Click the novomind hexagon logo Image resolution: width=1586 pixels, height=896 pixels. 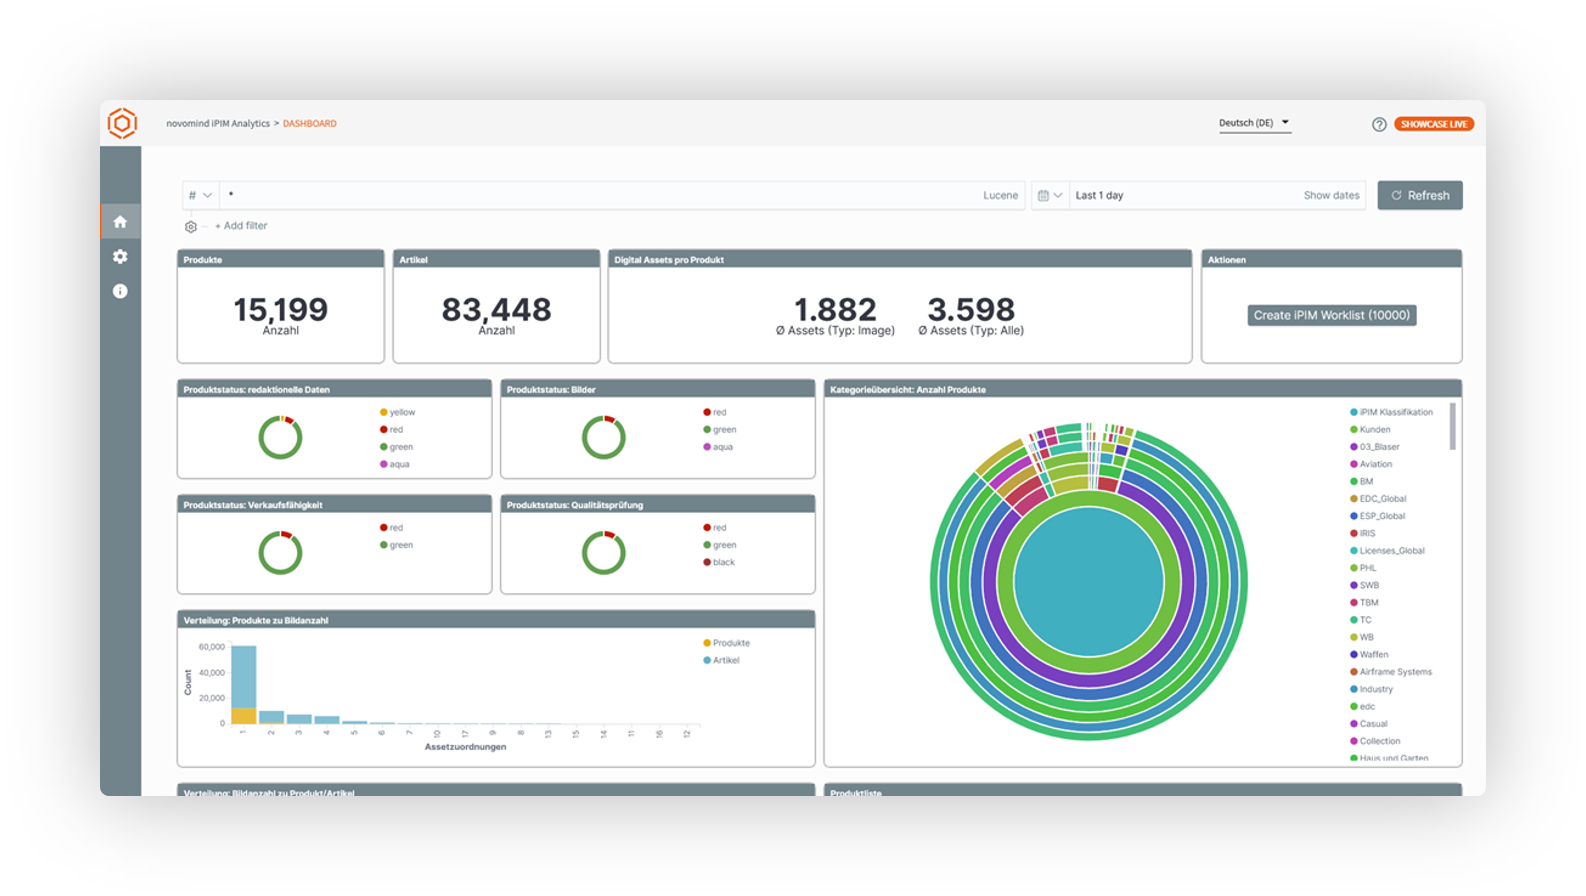click(x=122, y=123)
